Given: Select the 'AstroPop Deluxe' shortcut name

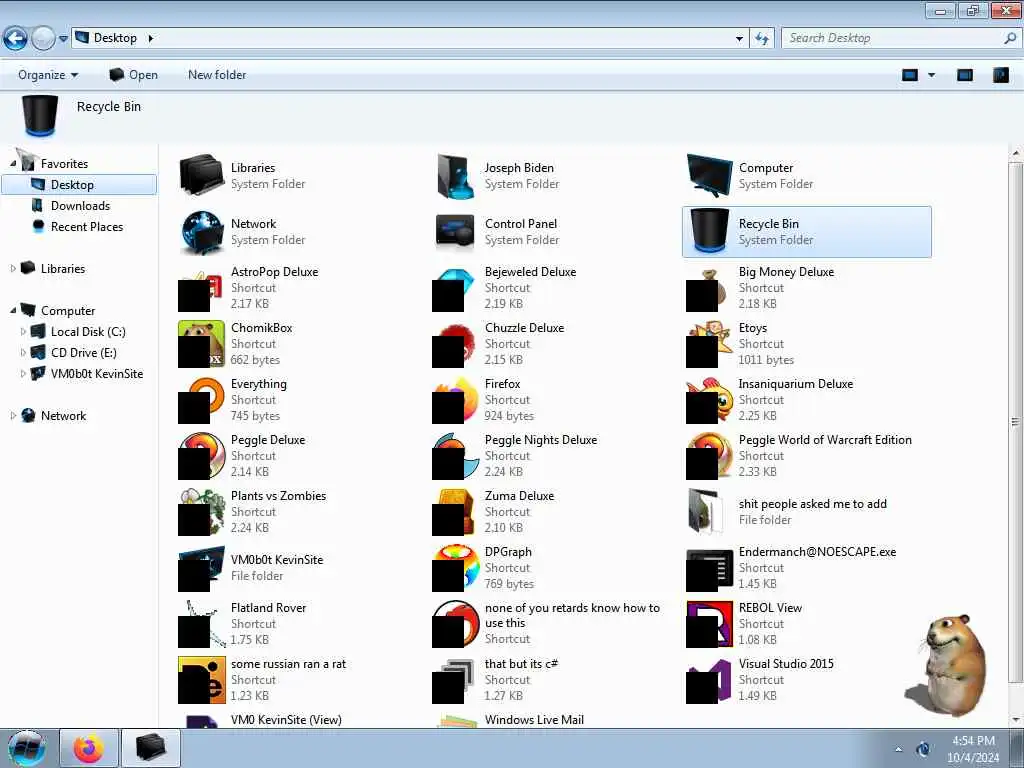Looking at the screenshot, I should (274, 272).
